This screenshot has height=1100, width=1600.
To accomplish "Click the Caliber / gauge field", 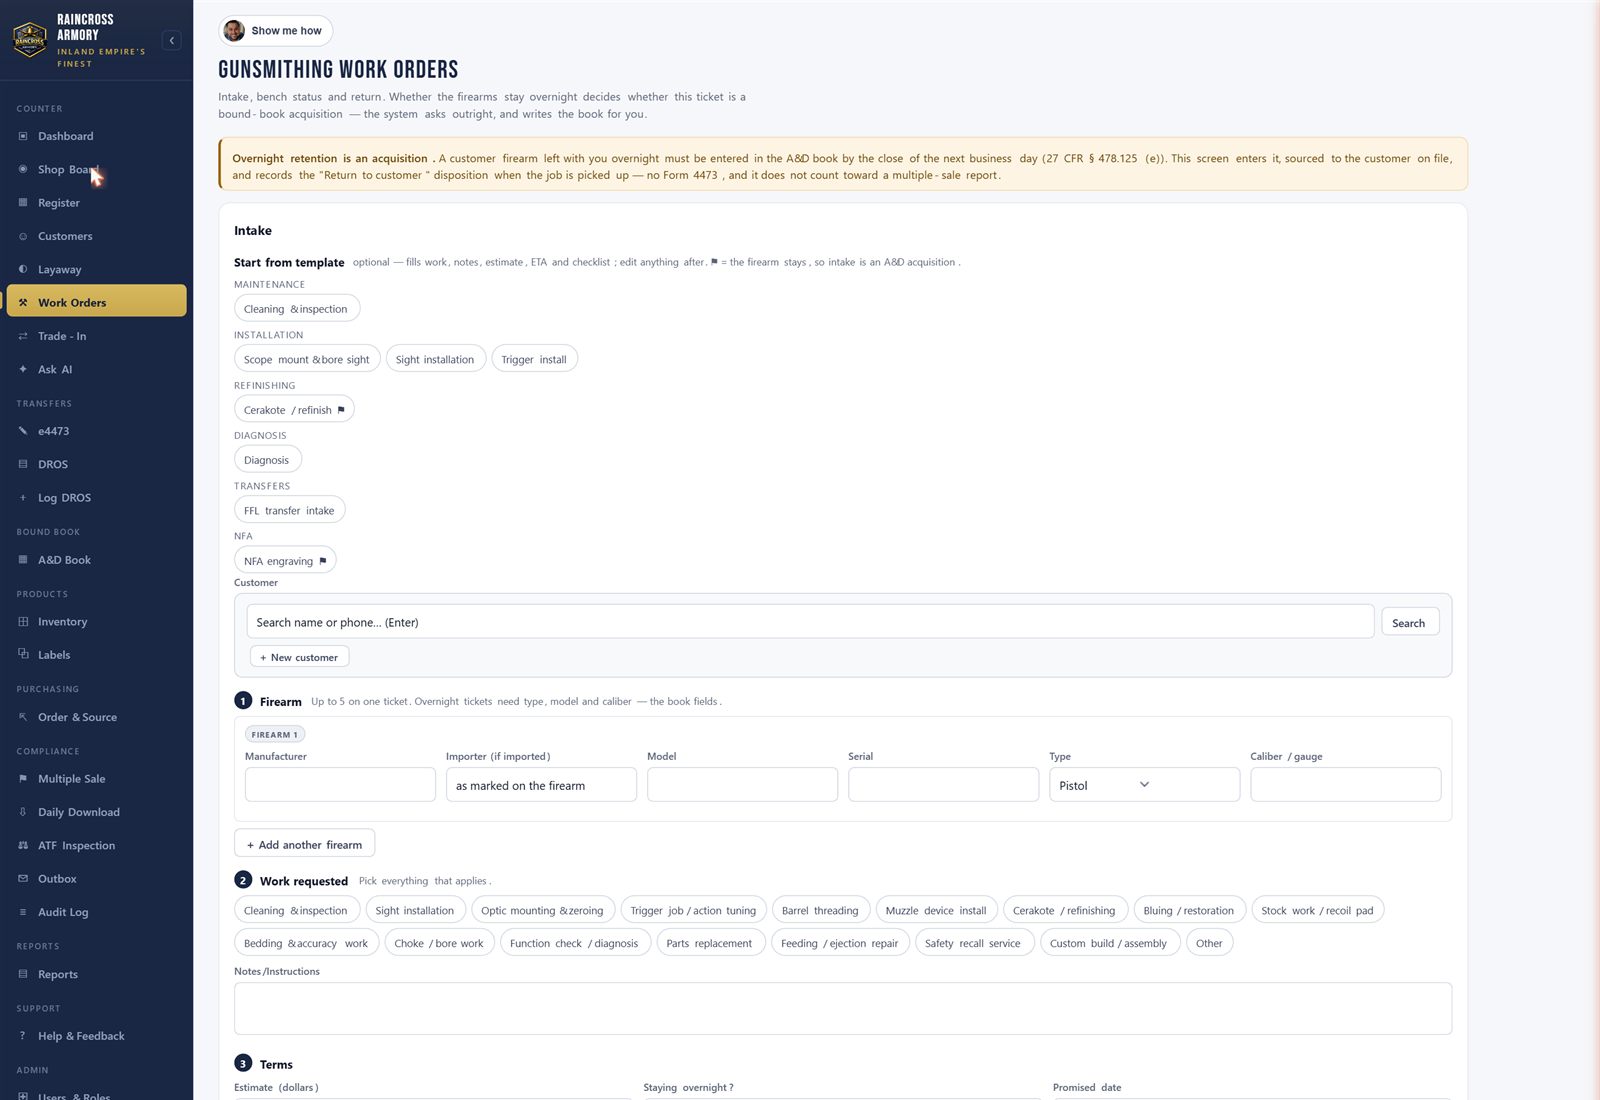I will click(1346, 785).
